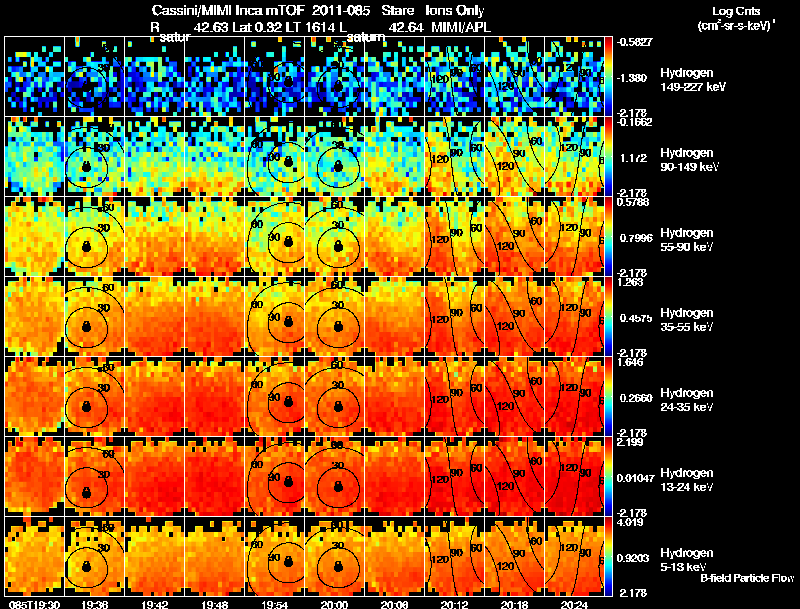Click the 2.199 color scale maximum
This screenshot has width=800, height=609.
tap(631, 442)
